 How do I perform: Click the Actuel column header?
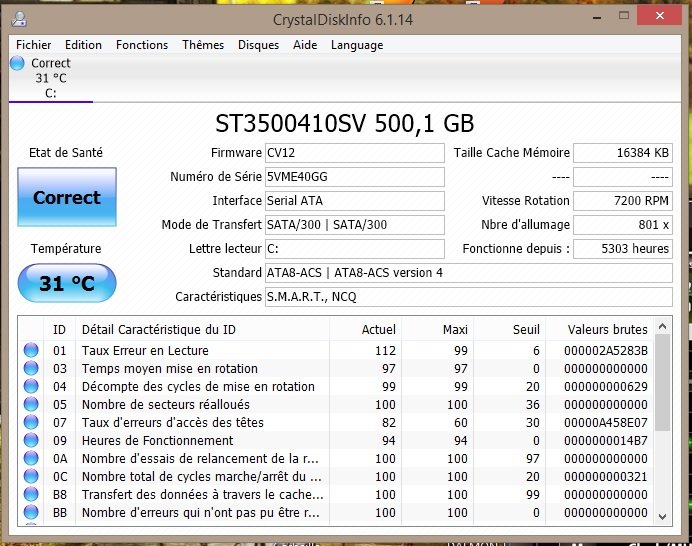(x=365, y=330)
